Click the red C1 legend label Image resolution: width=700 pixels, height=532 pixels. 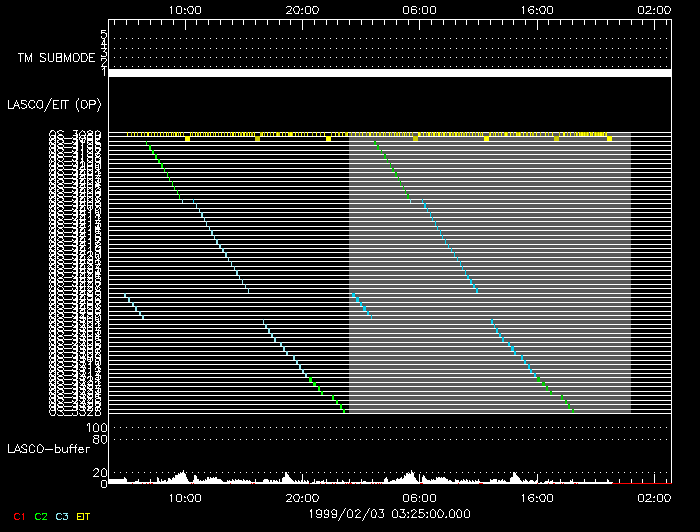pyautogui.click(x=19, y=516)
